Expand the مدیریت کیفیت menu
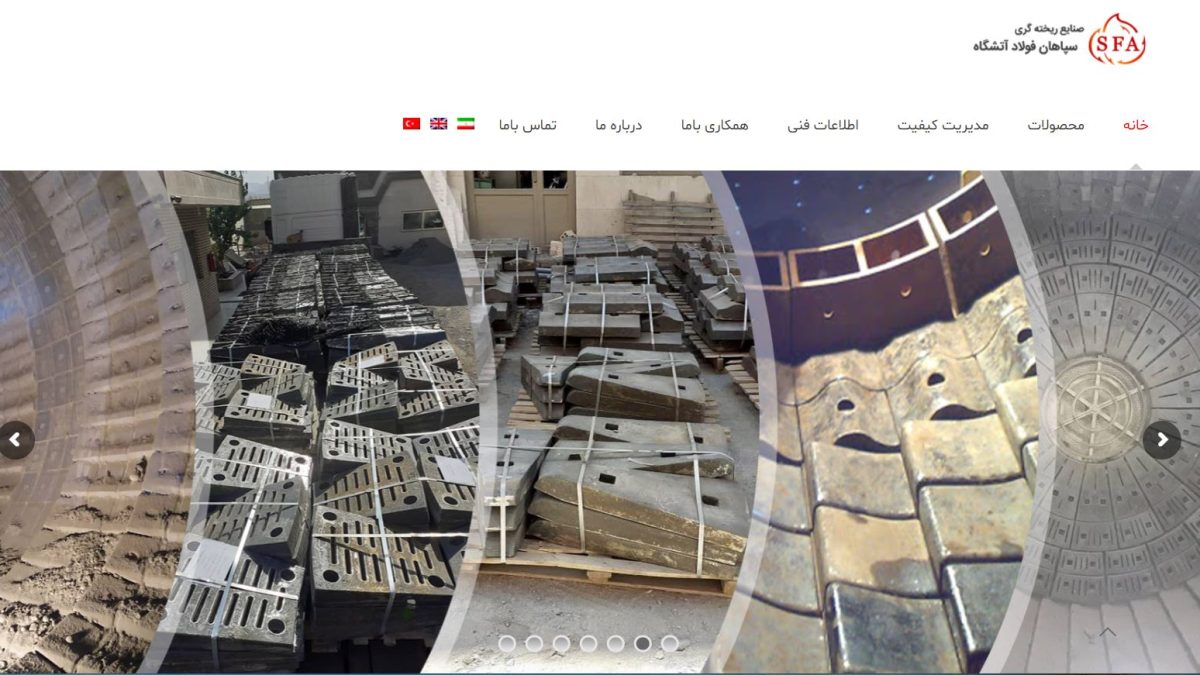 (x=942, y=125)
